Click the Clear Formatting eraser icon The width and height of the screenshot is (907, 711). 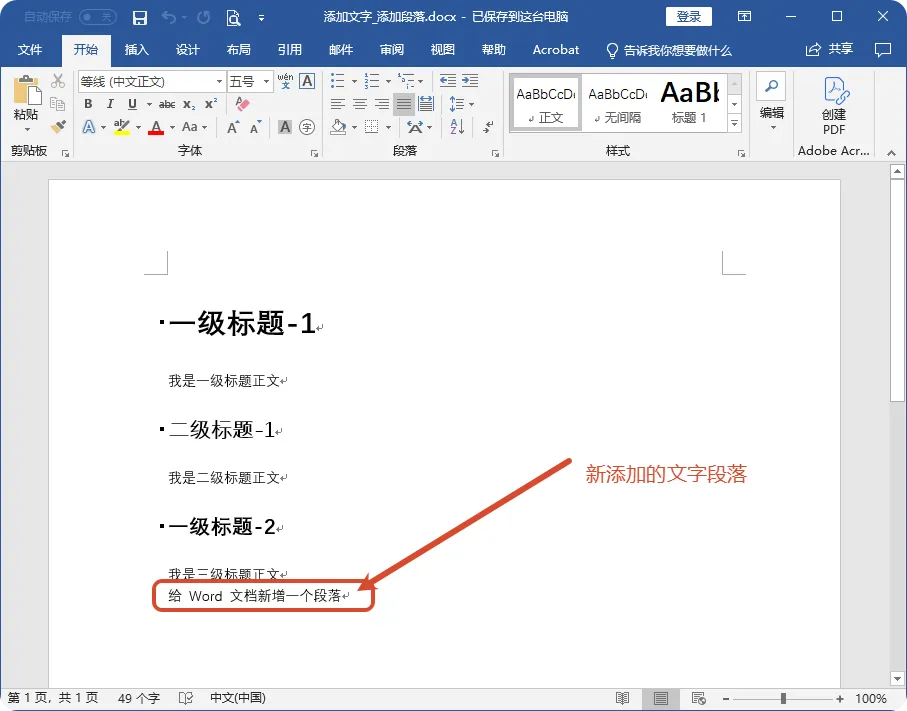[x=242, y=104]
